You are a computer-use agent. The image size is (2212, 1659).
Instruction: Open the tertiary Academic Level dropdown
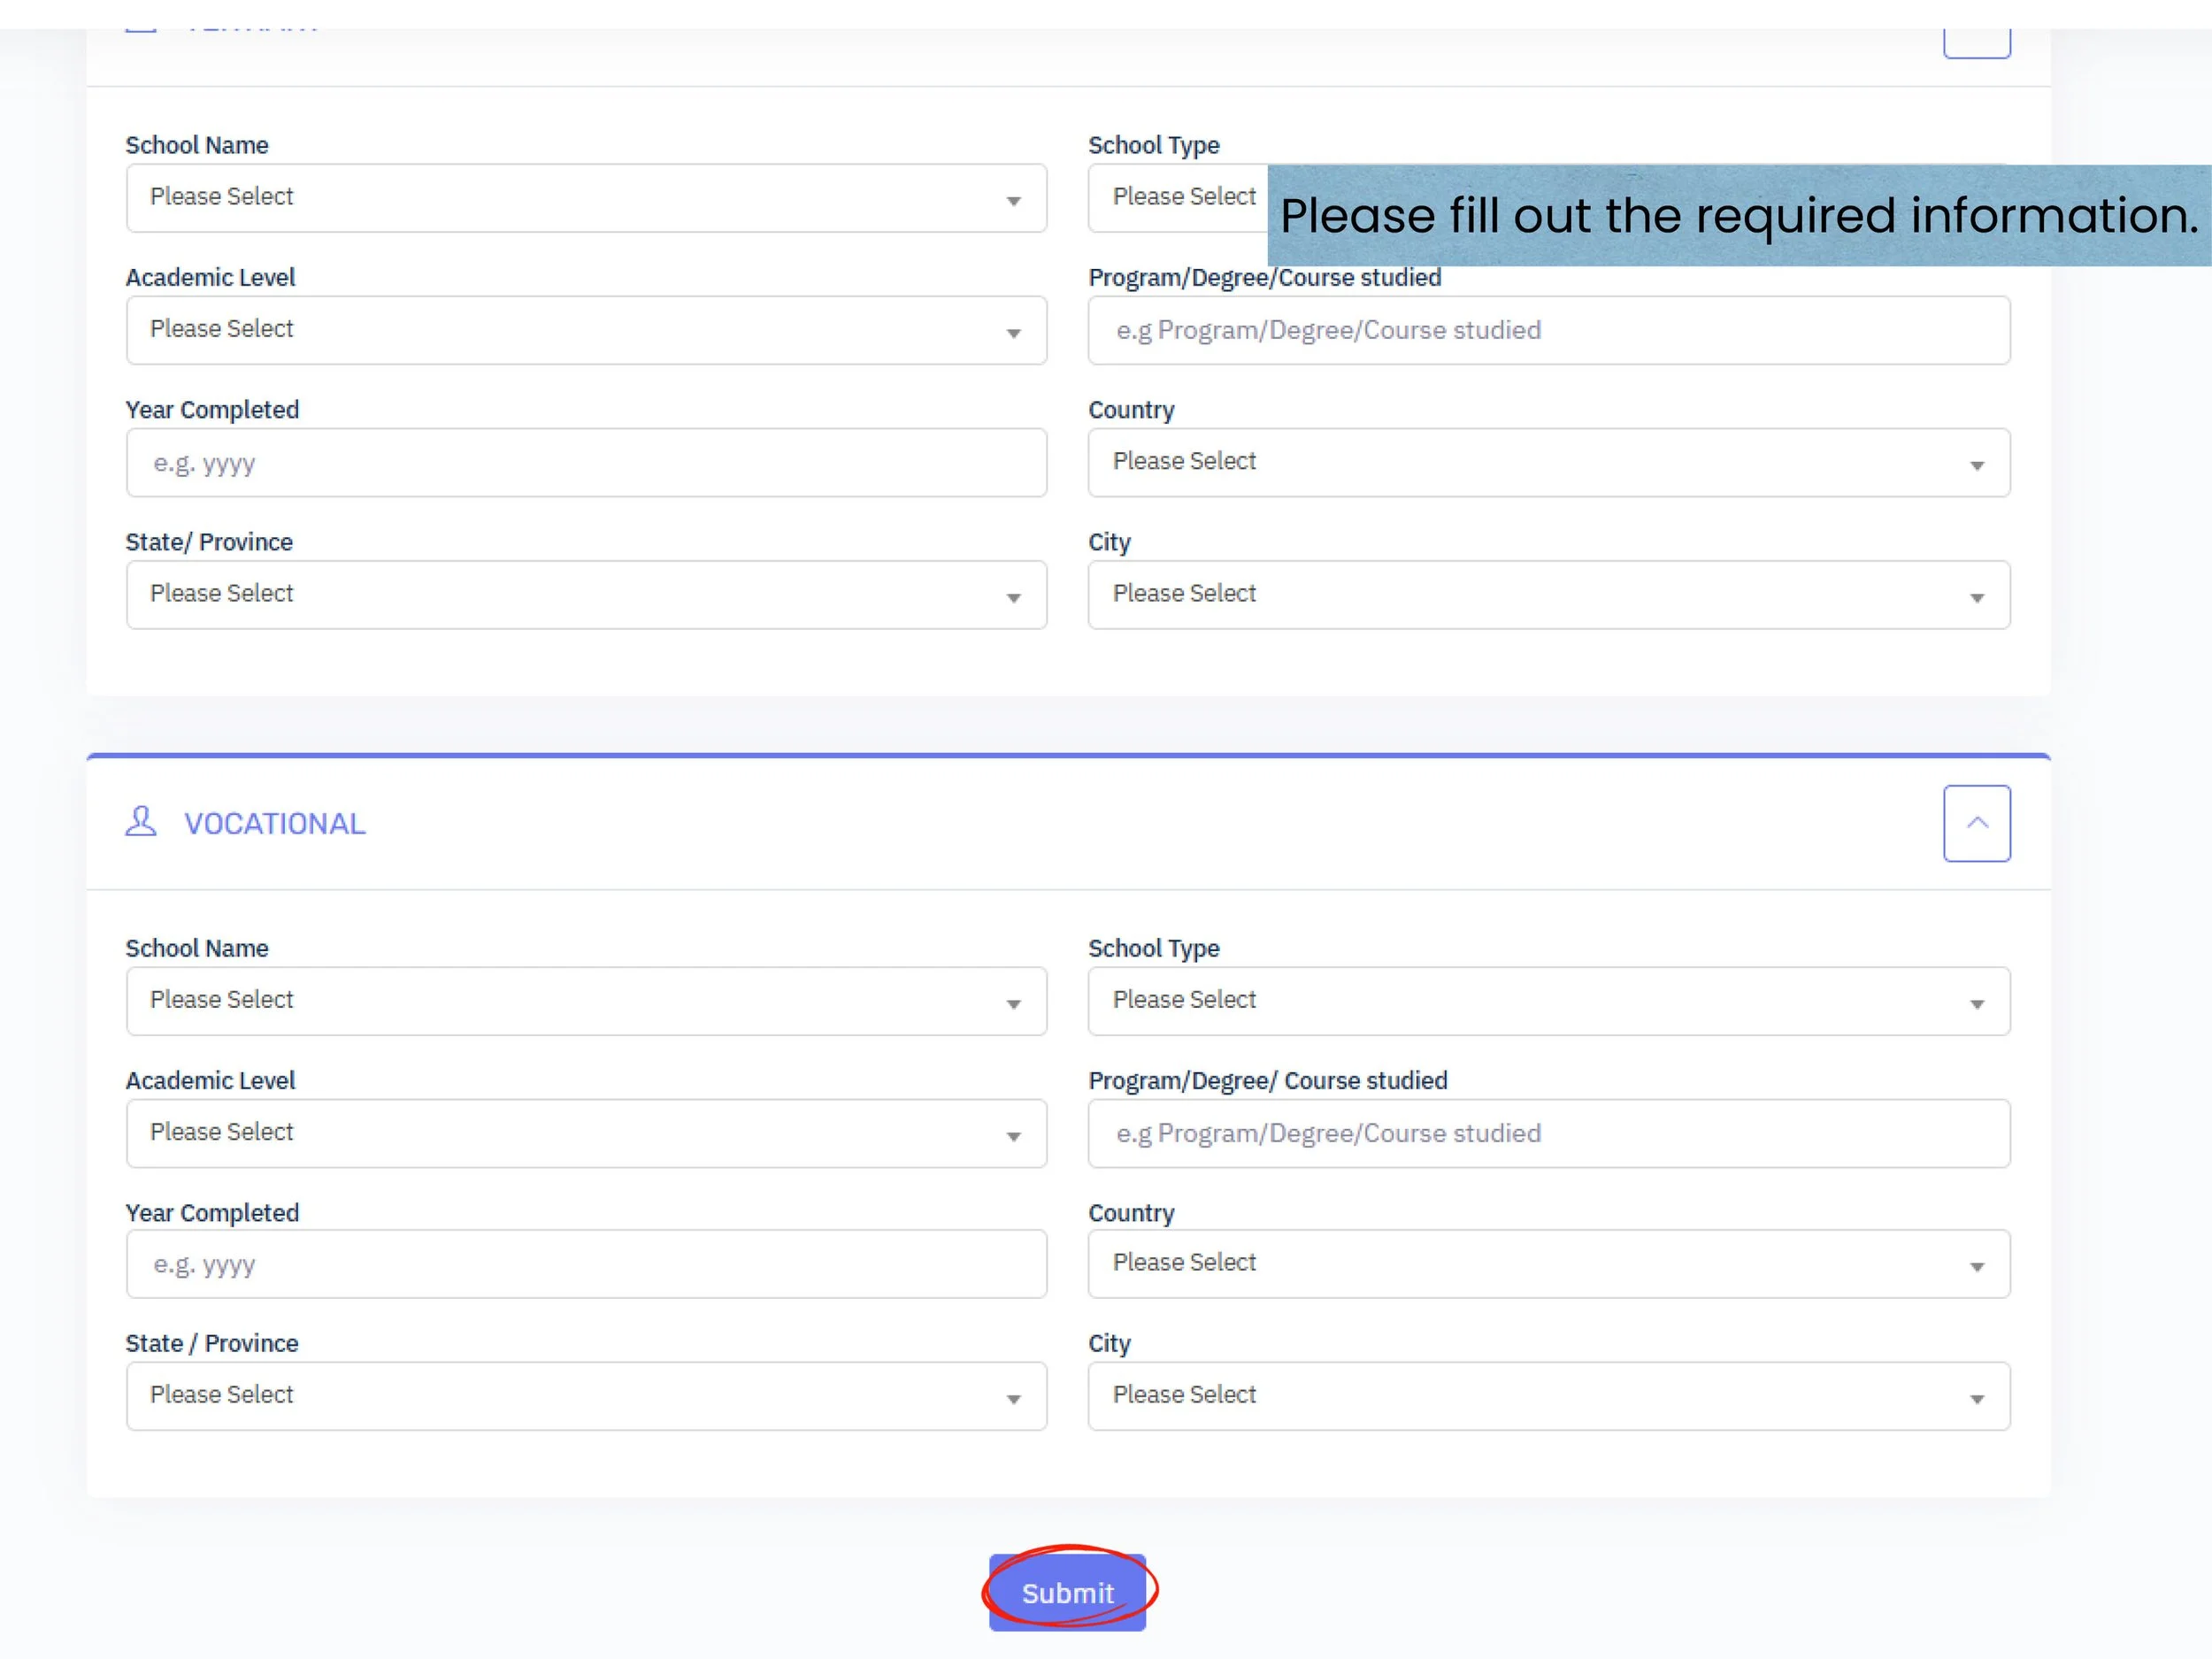(x=586, y=330)
